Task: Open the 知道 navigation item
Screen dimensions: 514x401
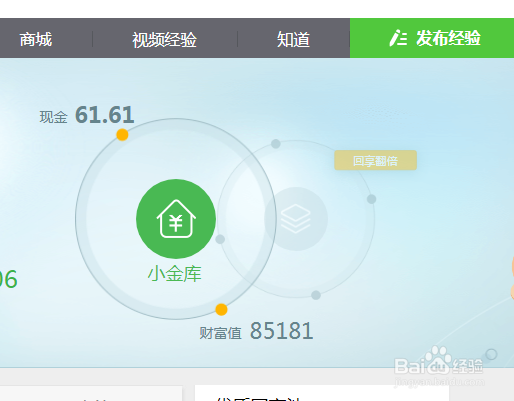Action: pyautogui.click(x=293, y=40)
